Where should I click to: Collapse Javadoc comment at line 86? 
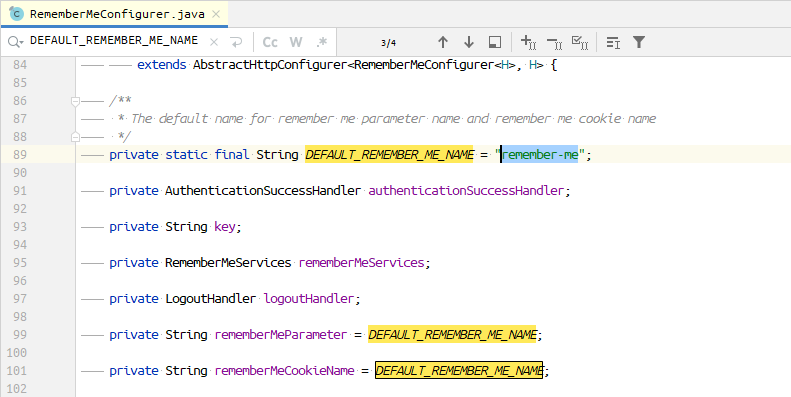coord(75,101)
